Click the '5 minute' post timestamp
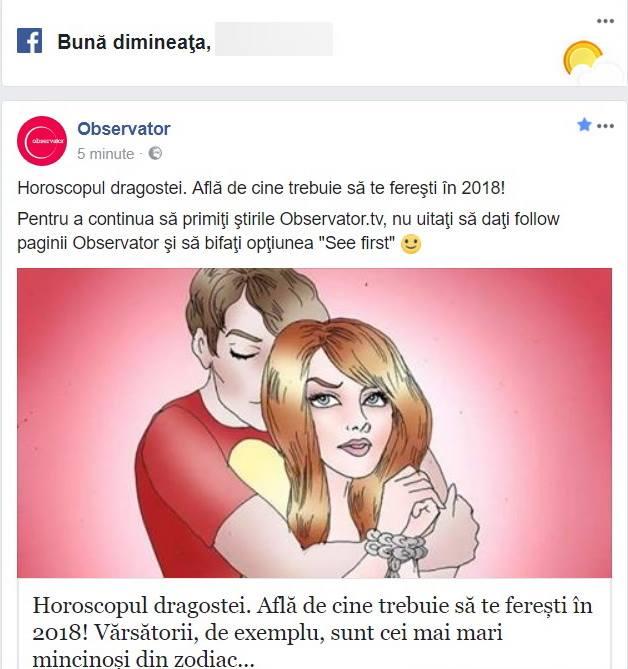Viewport: 628px width, 669px height. coord(105,154)
